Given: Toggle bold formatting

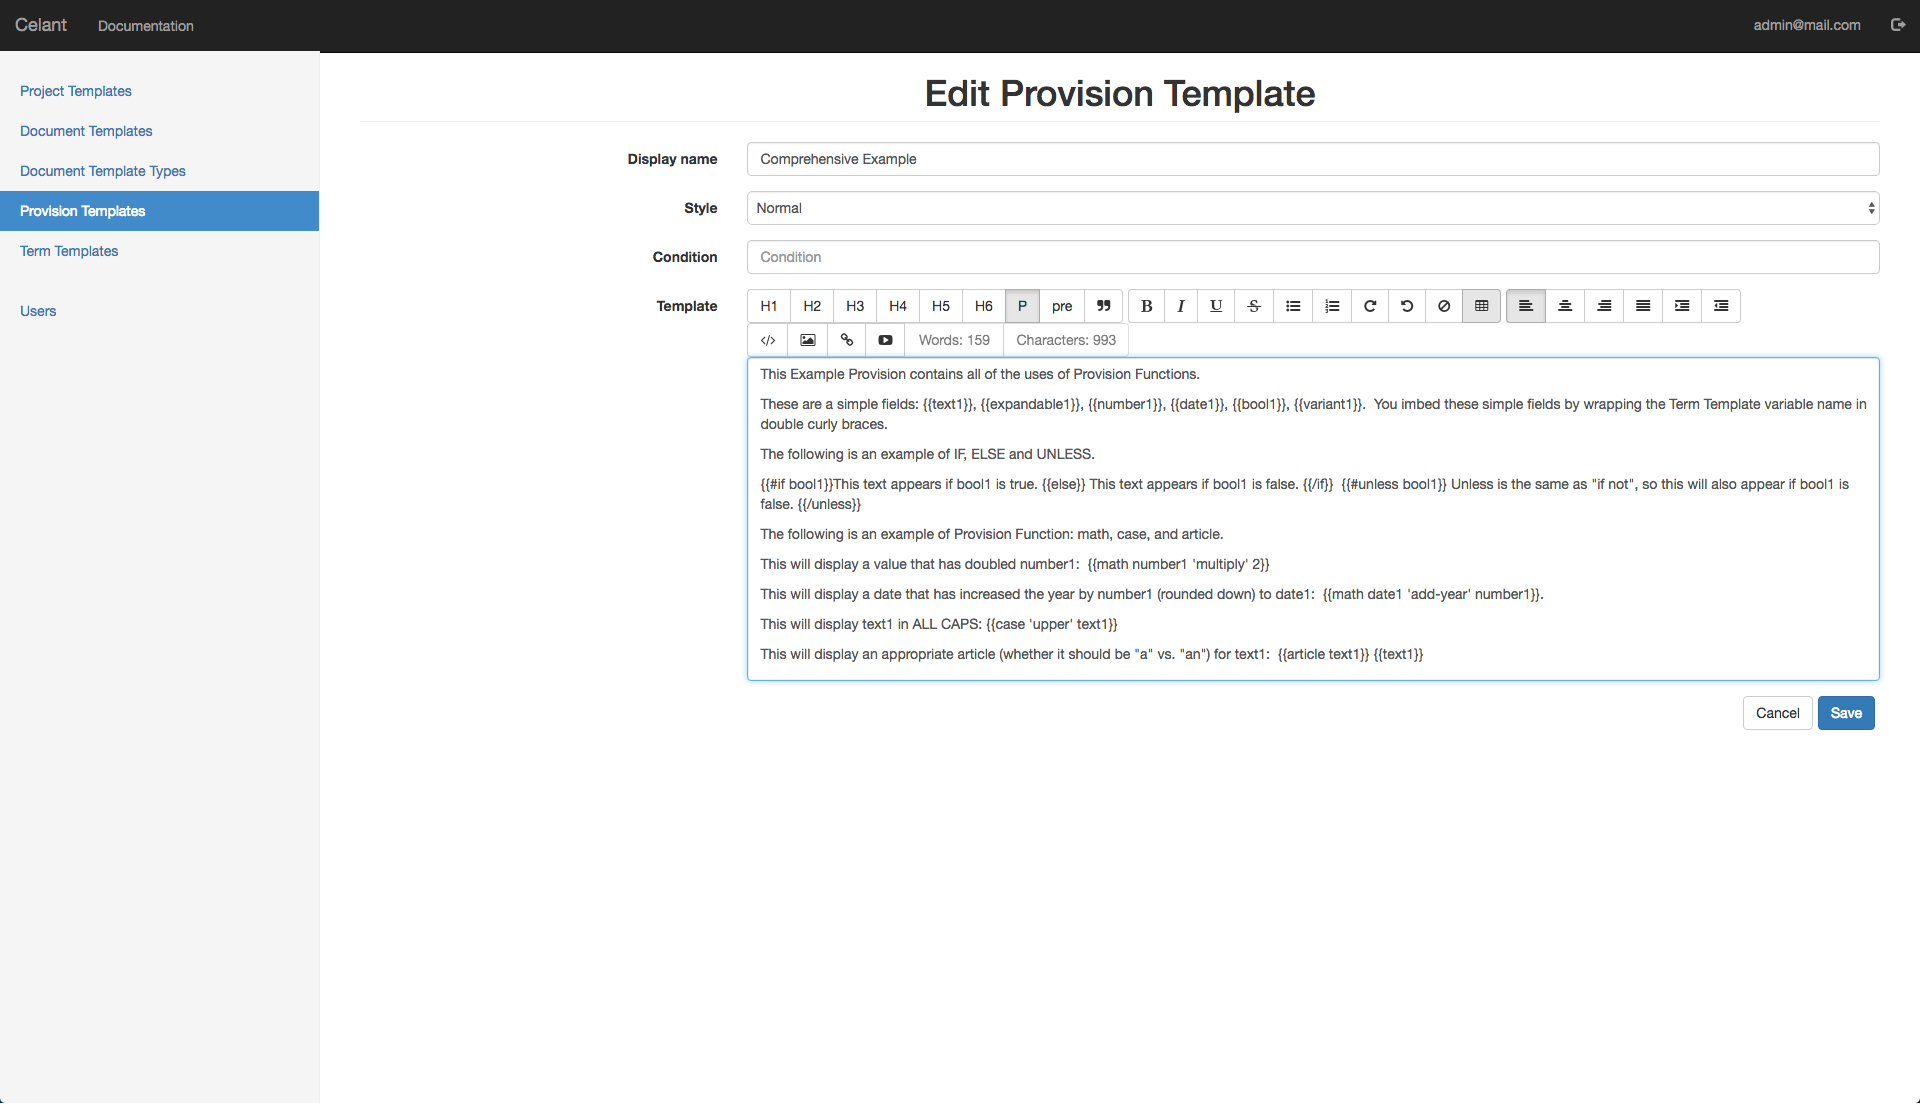Looking at the screenshot, I should 1146,306.
